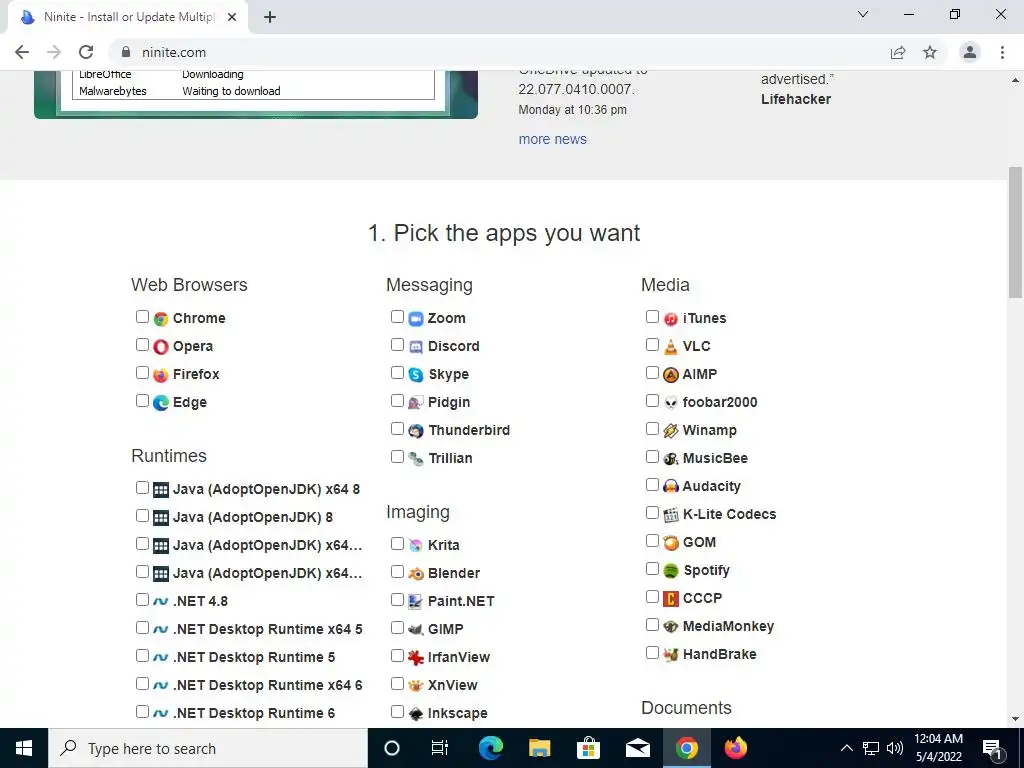Screen dimensions: 1024x768
Task: Enable the VLC checkbox
Action: click(x=652, y=345)
